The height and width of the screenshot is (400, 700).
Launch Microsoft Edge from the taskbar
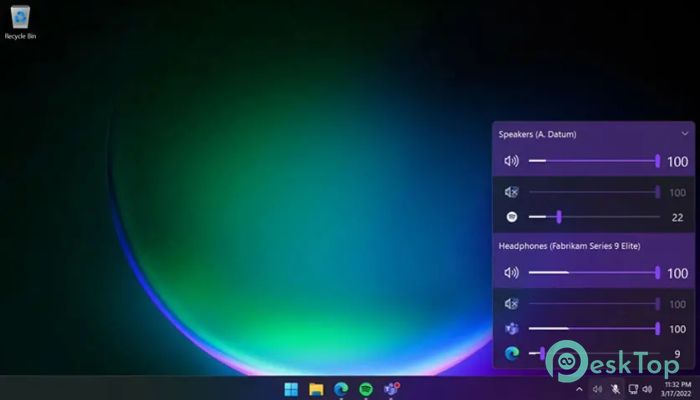click(341, 389)
